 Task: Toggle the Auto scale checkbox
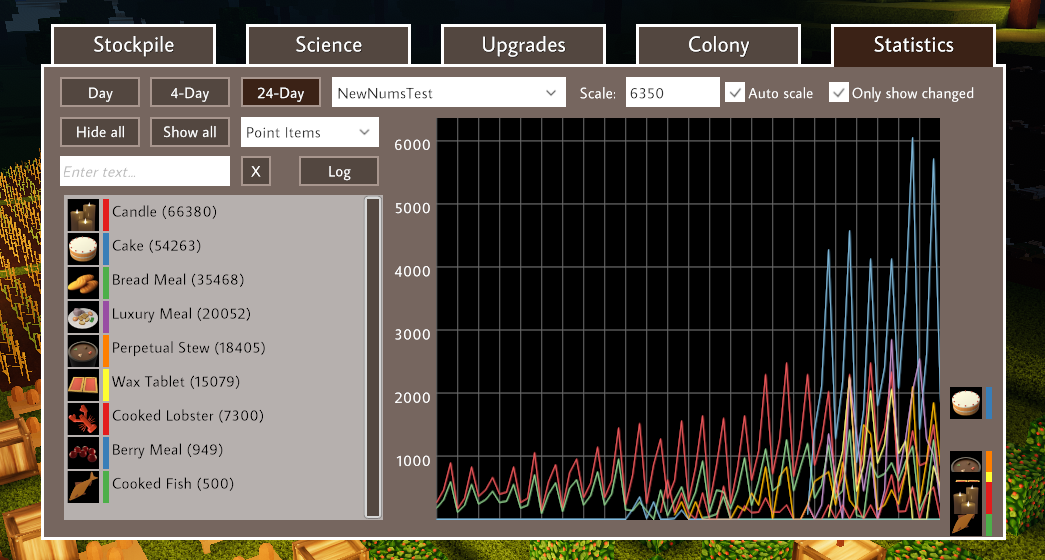735,93
